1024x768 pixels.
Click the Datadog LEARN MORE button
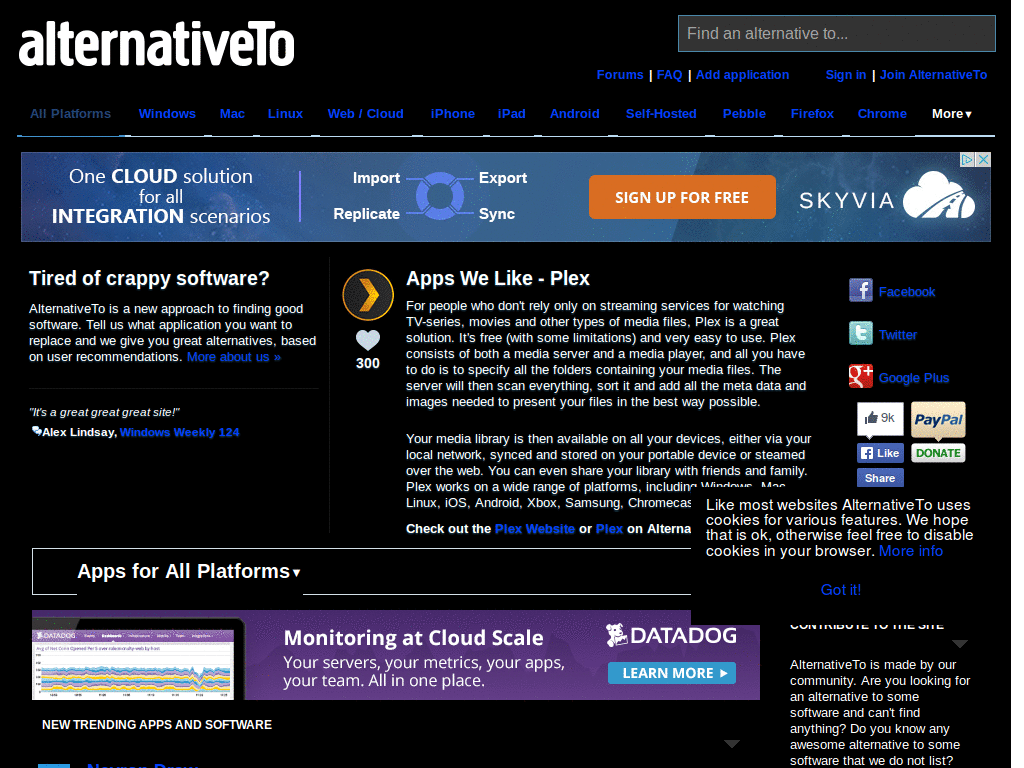(x=672, y=673)
